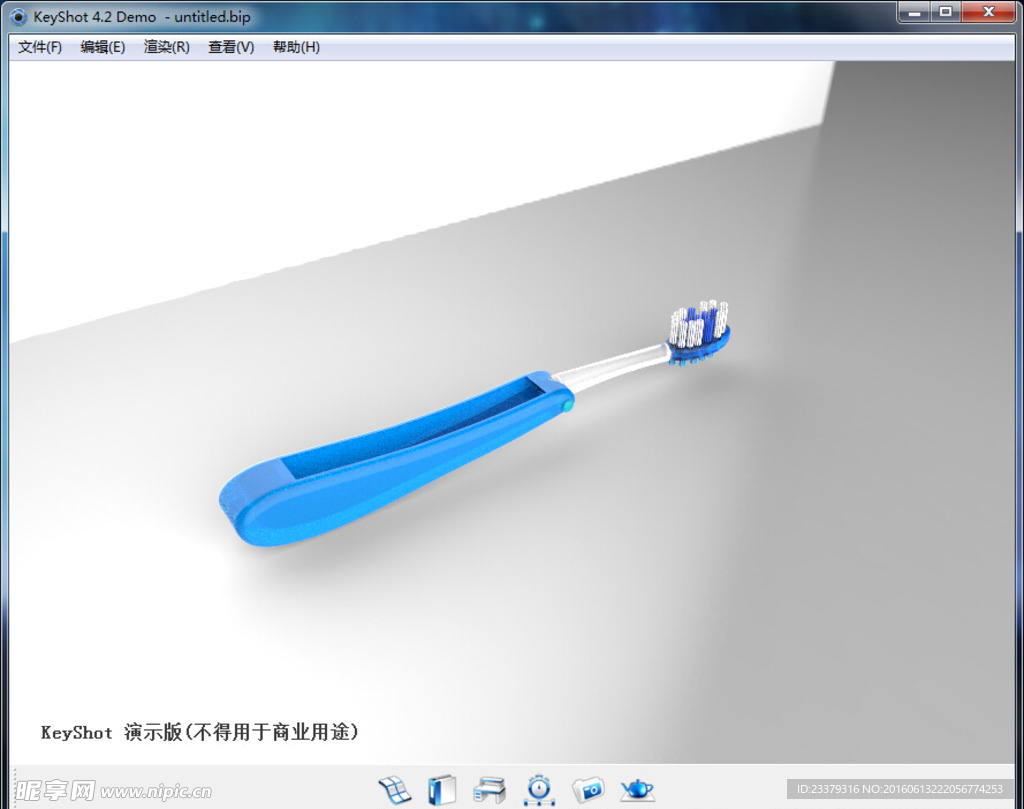Open the 文件(F) menu
The image size is (1024, 809).
click(40, 47)
